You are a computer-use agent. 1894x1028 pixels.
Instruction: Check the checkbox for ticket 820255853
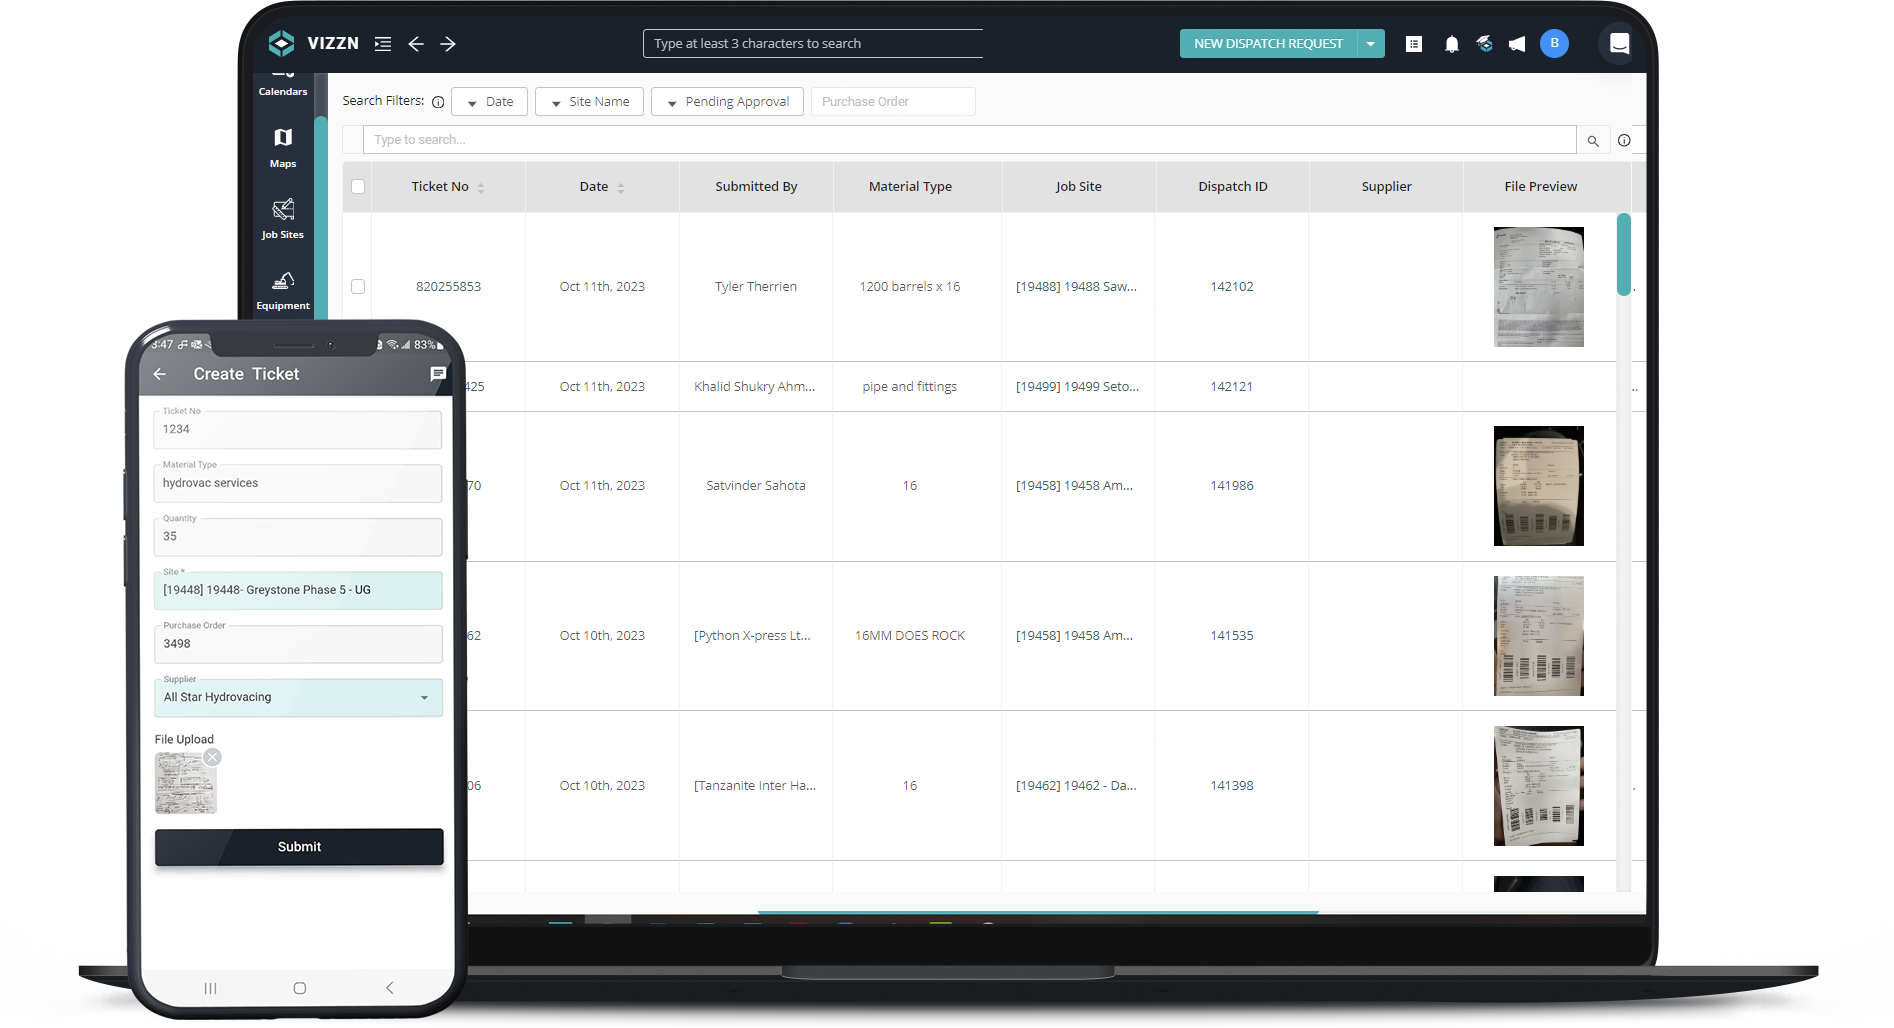click(x=358, y=286)
